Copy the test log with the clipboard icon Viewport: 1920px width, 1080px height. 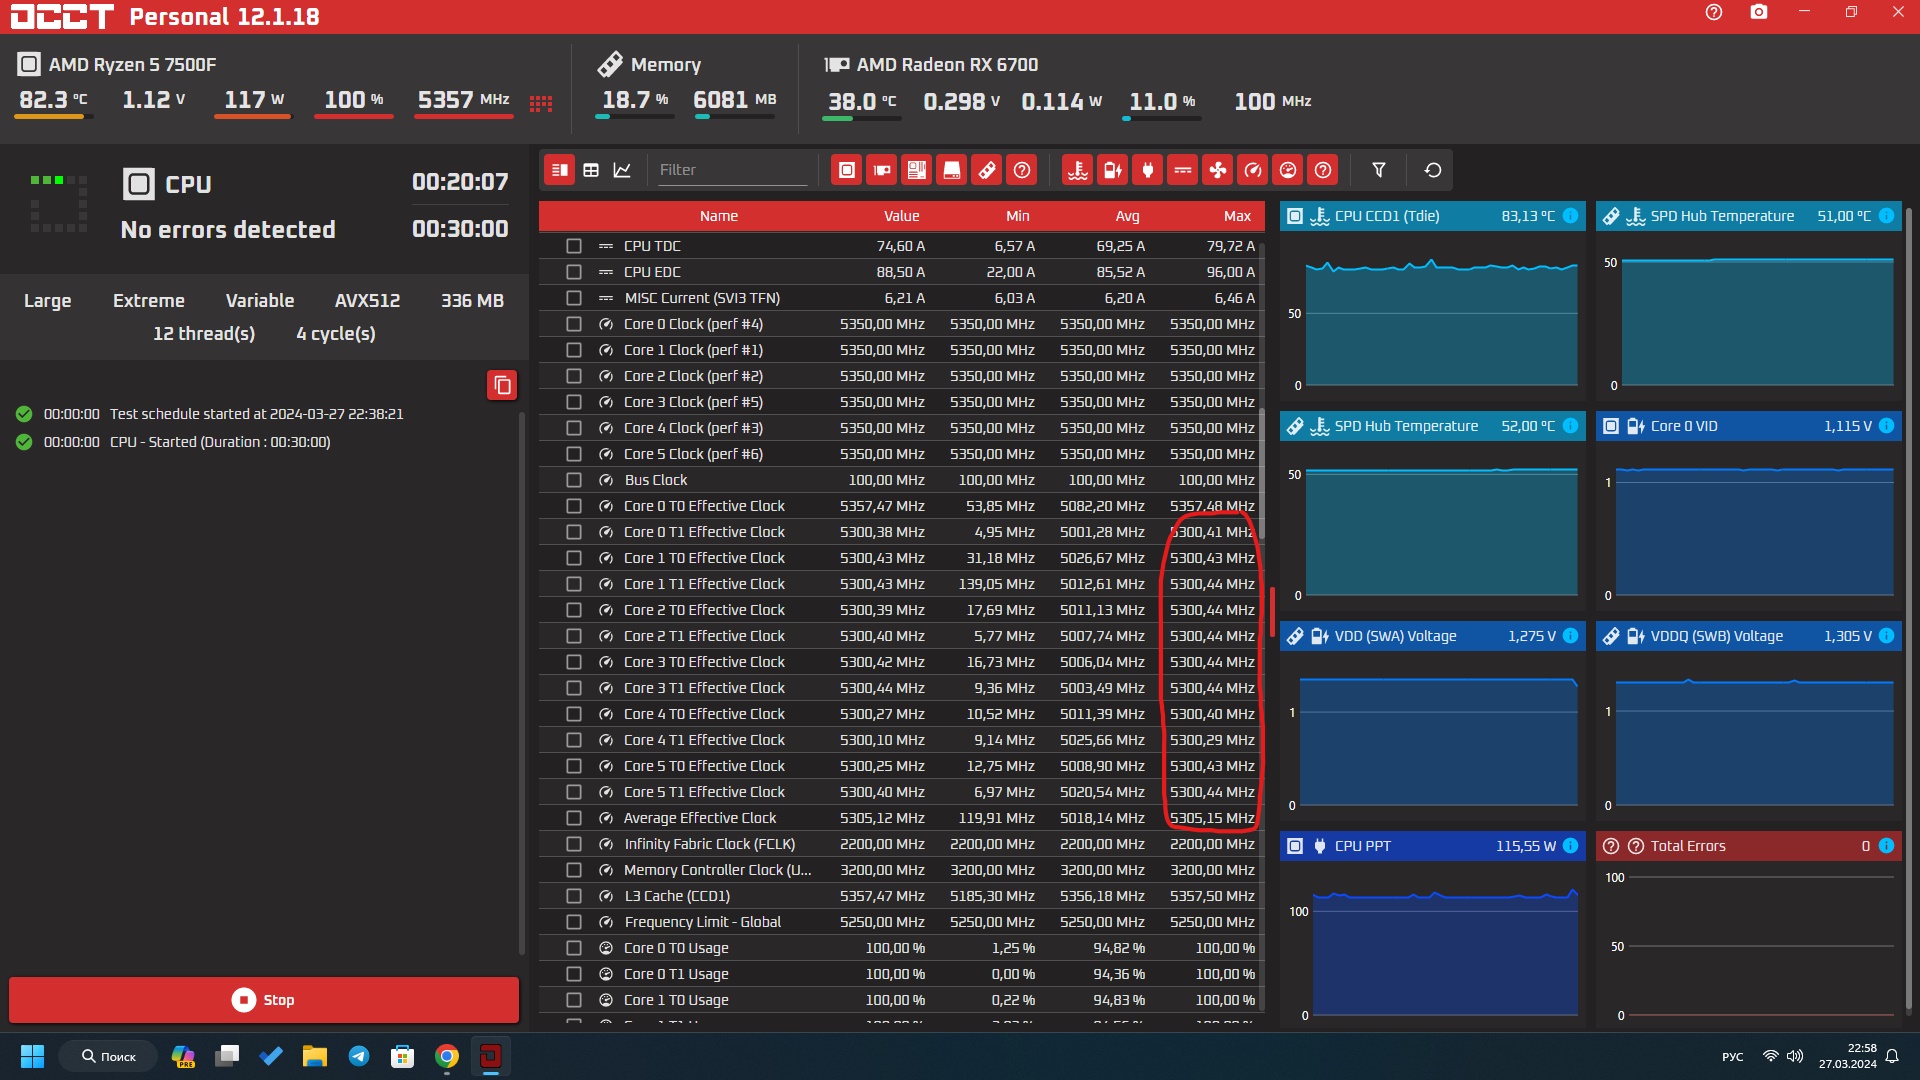[502, 385]
